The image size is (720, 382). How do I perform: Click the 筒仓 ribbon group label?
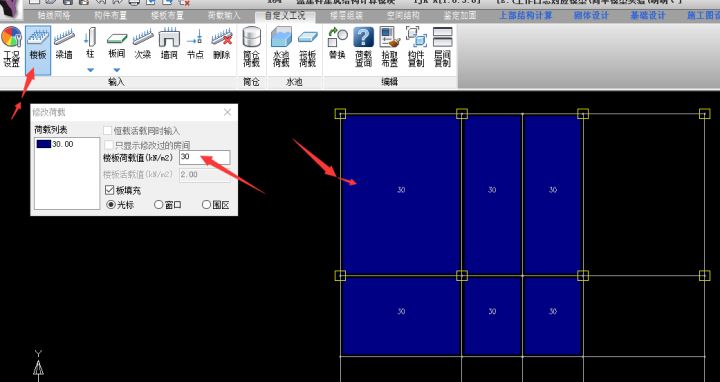point(251,82)
